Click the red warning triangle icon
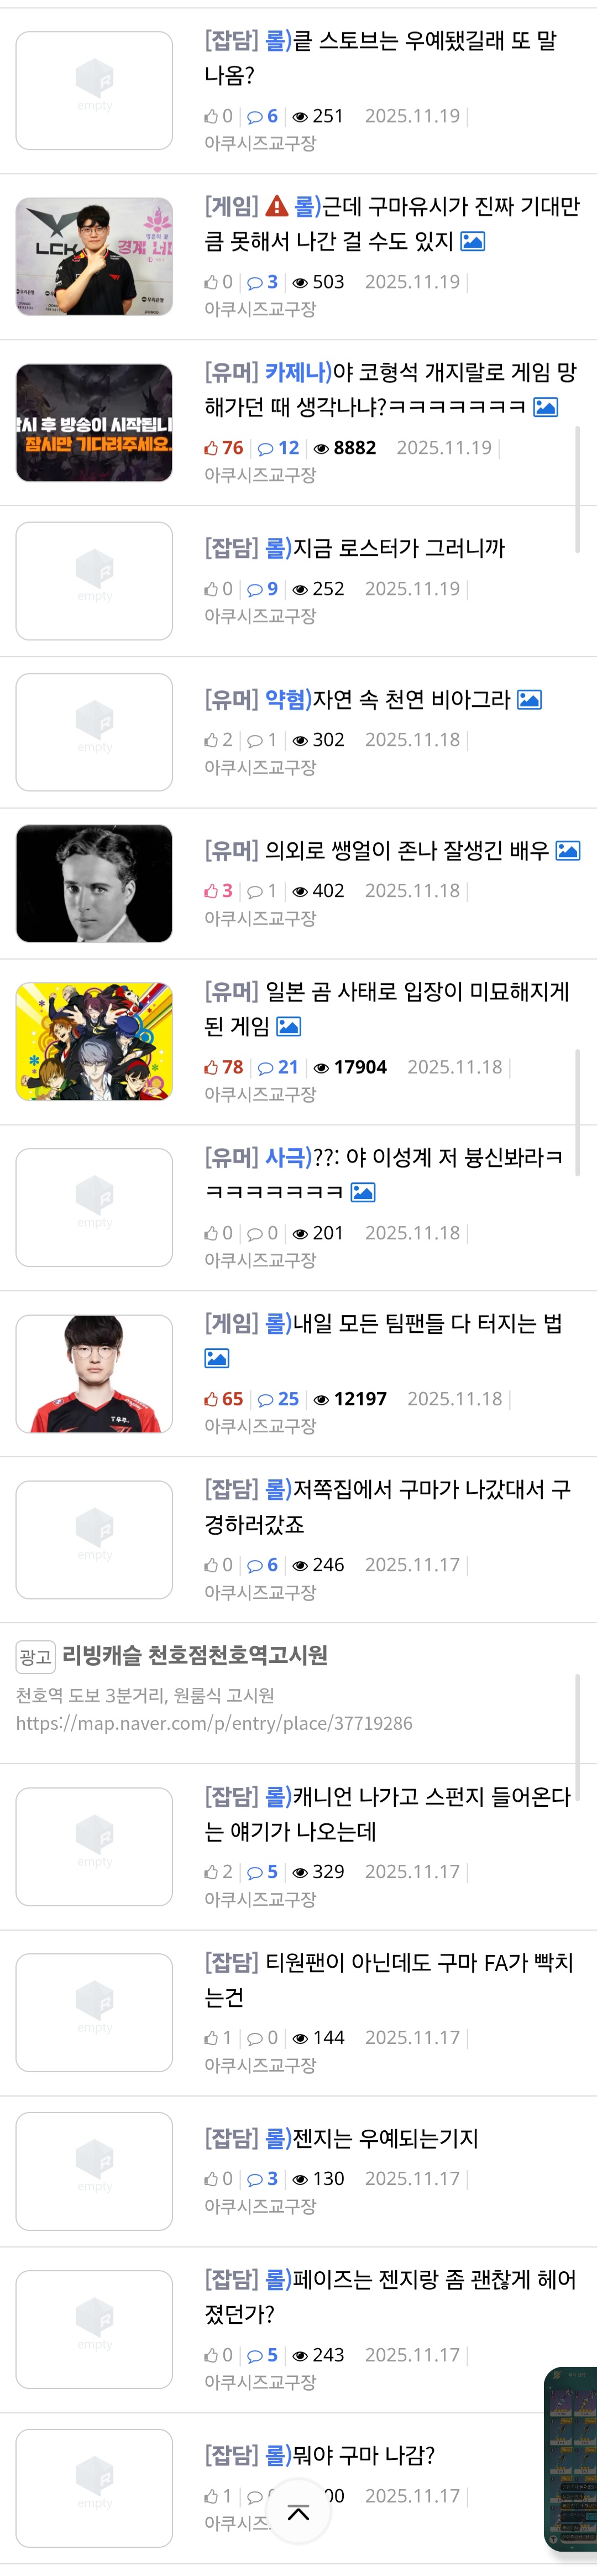 tap(277, 206)
